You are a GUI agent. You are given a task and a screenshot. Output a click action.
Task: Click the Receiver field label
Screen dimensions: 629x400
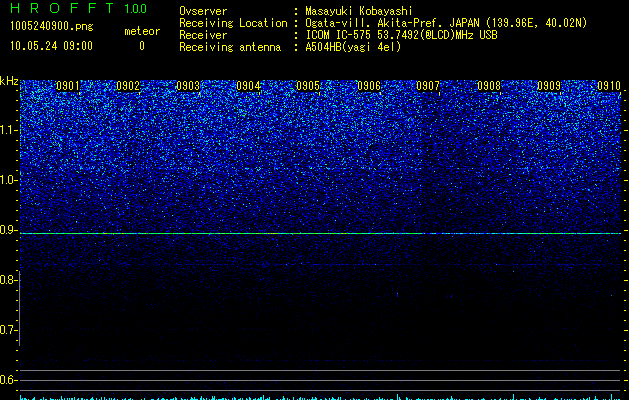tap(203, 35)
